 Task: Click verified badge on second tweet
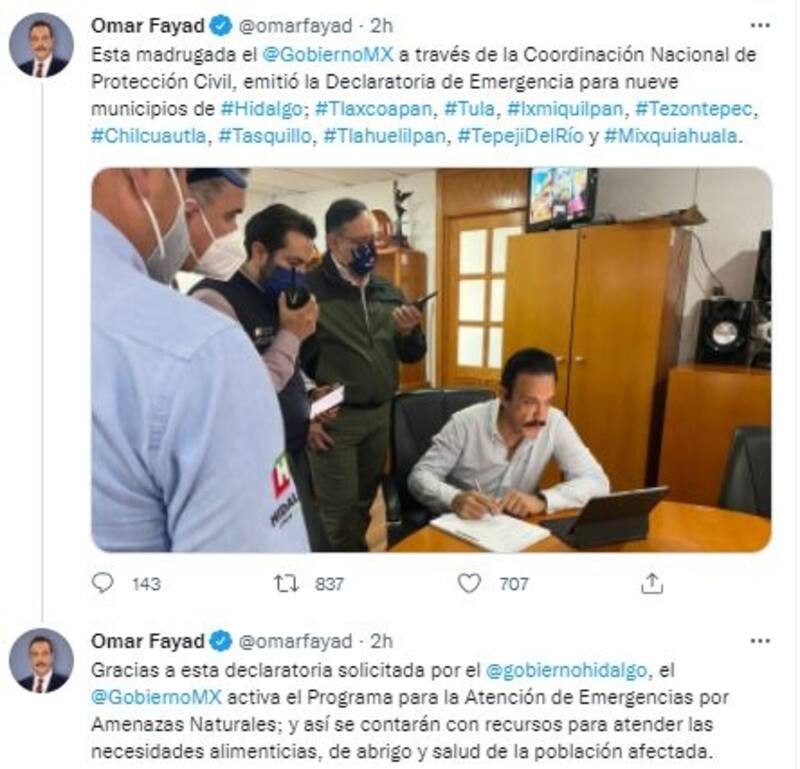[x=221, y=641]
